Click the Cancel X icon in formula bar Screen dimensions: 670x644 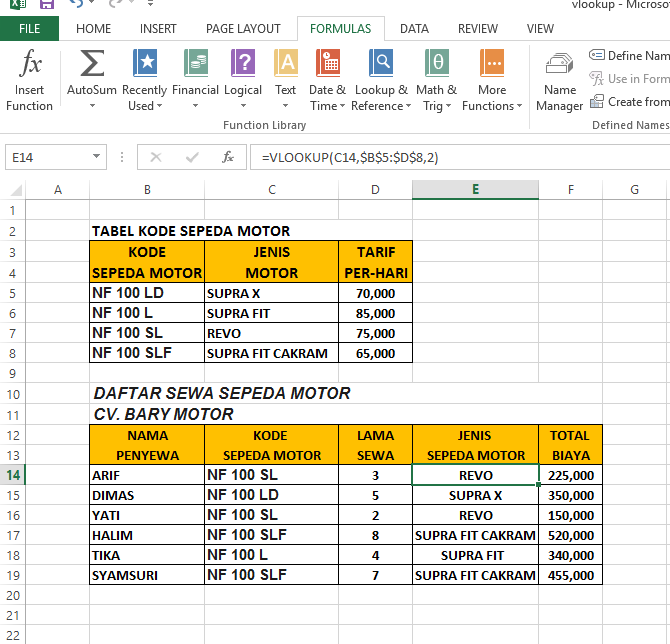(156, 157)
